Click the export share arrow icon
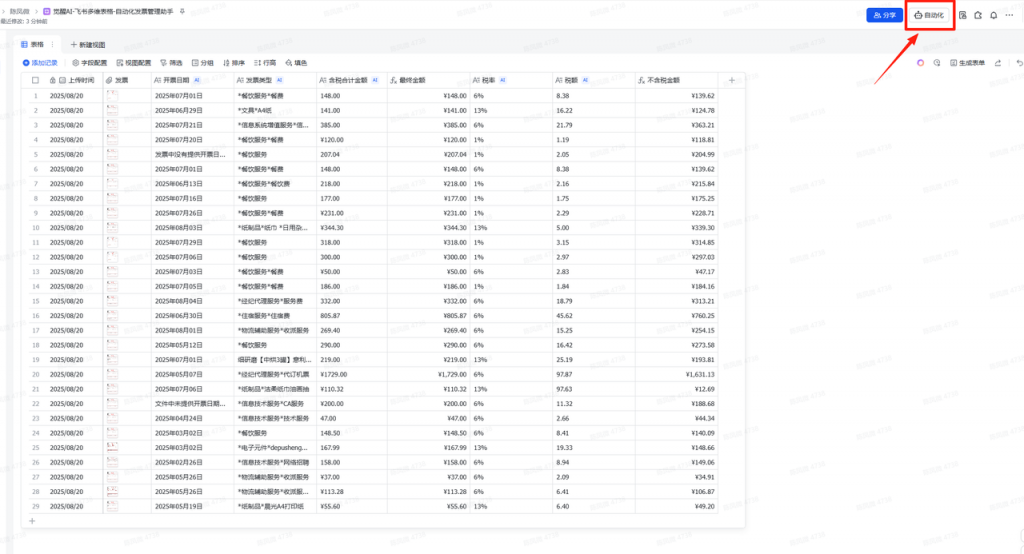This screenshot has width=1024, height=554. click(998, 63)
